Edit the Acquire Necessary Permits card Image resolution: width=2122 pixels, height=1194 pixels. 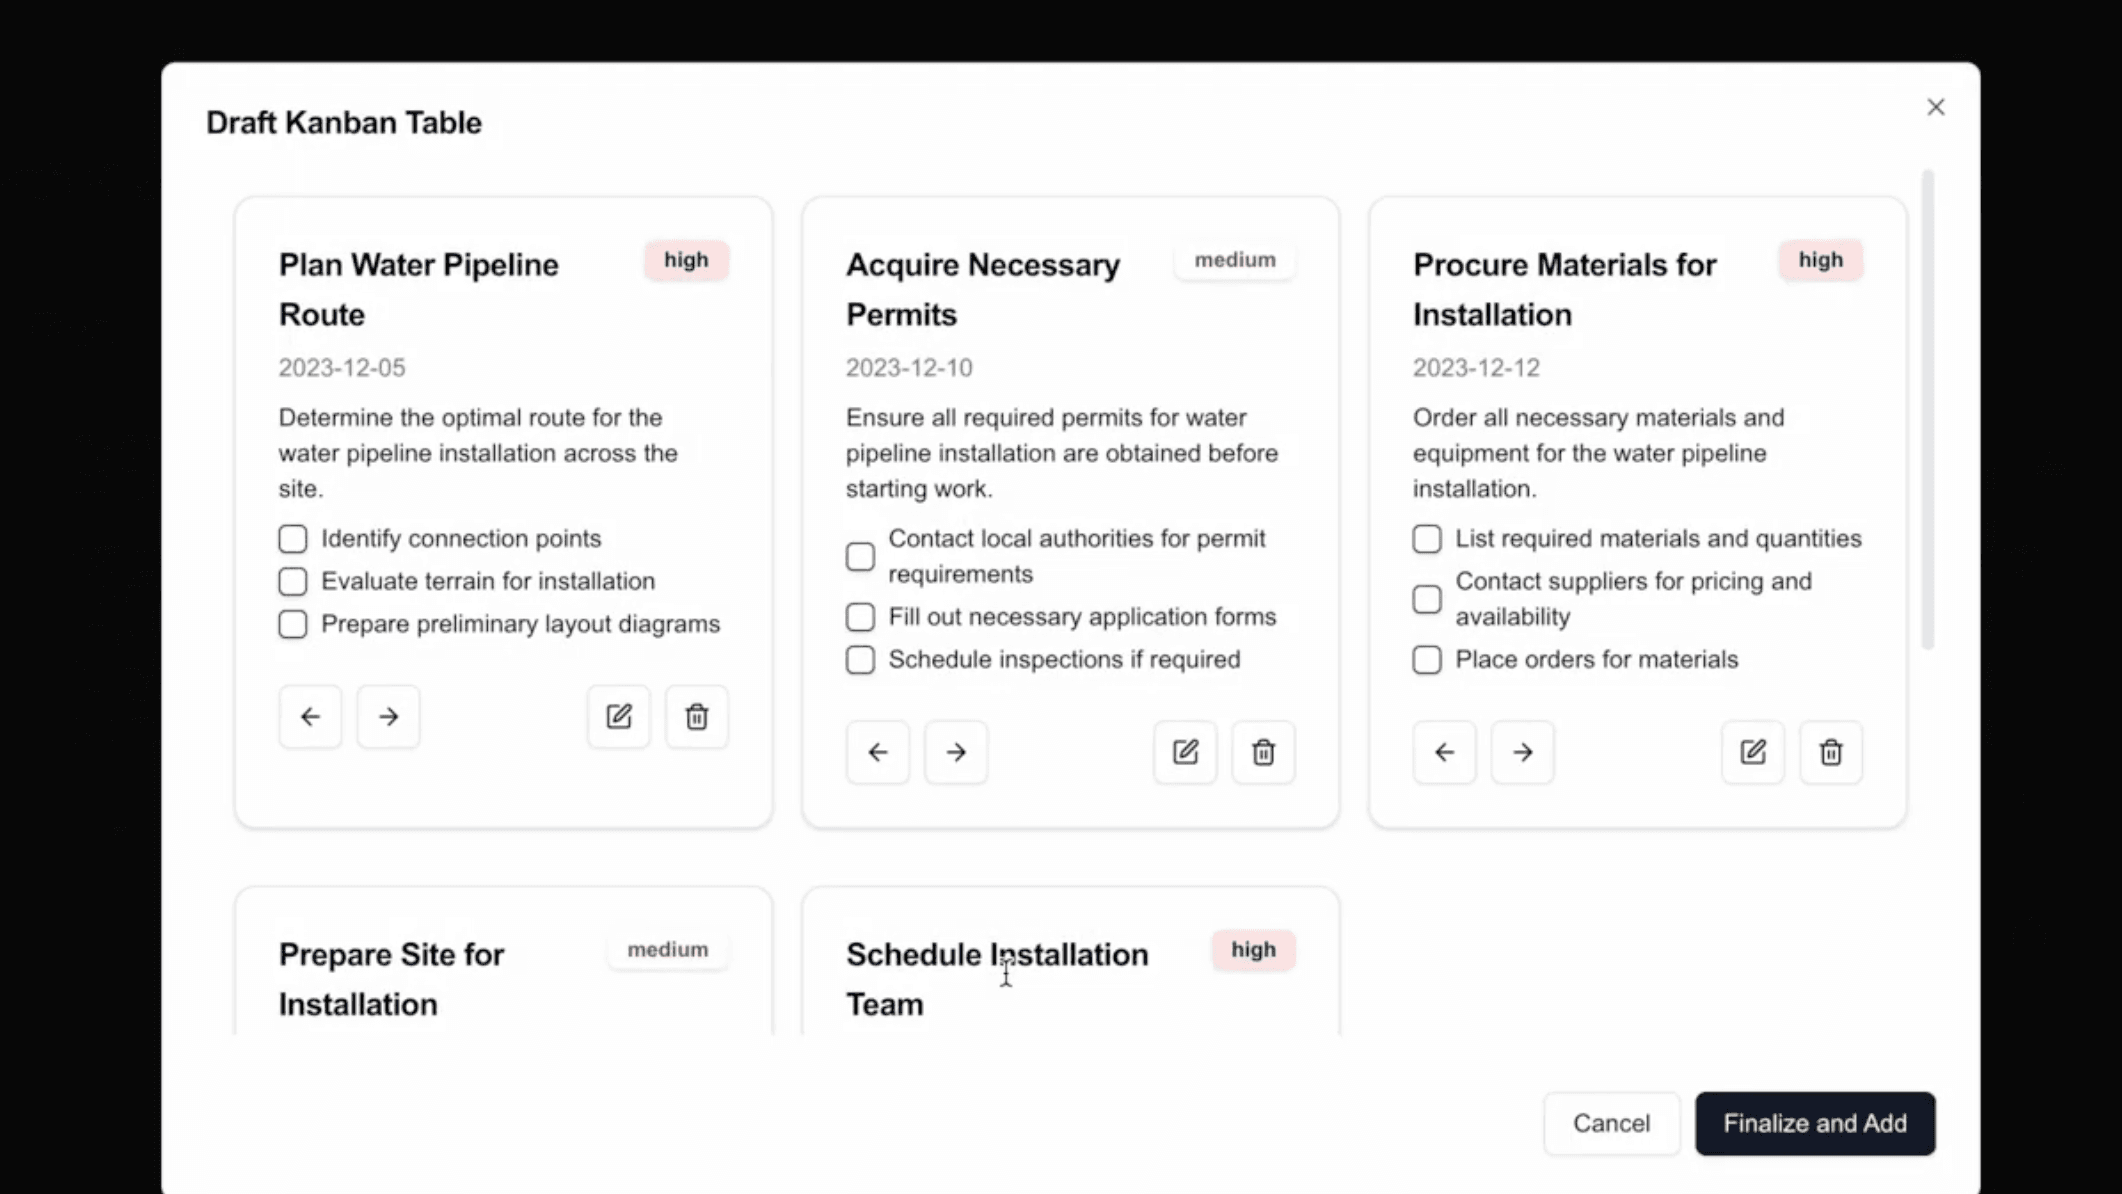click(1185, 752)
